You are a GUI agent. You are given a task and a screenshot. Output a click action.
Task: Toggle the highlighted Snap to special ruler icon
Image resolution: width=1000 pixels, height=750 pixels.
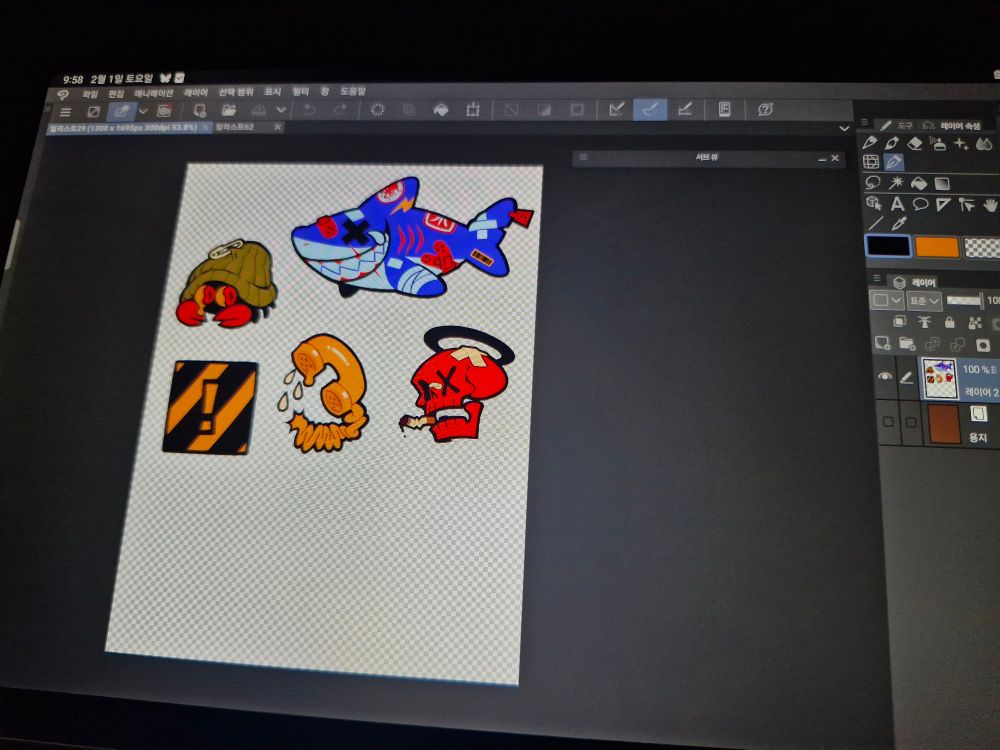(x=650, y=109)
